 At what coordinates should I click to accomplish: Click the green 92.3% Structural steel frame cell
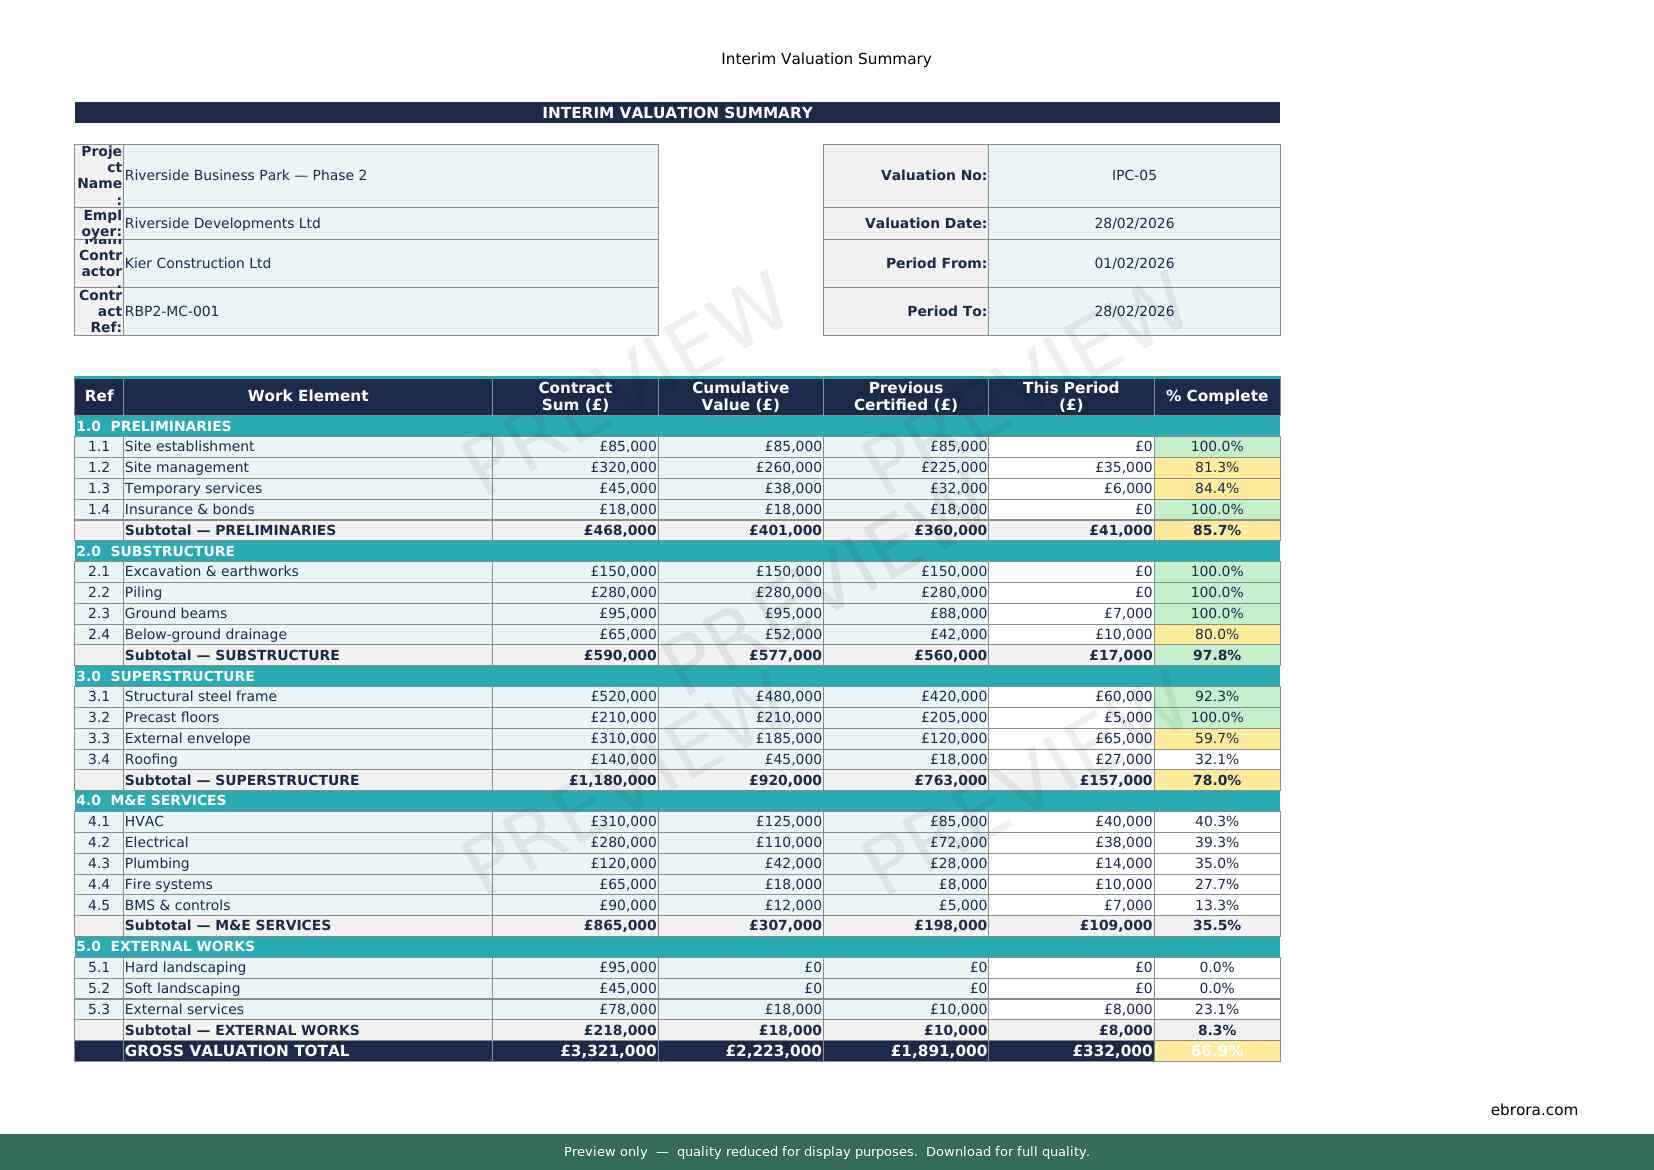click(1216, 696)
